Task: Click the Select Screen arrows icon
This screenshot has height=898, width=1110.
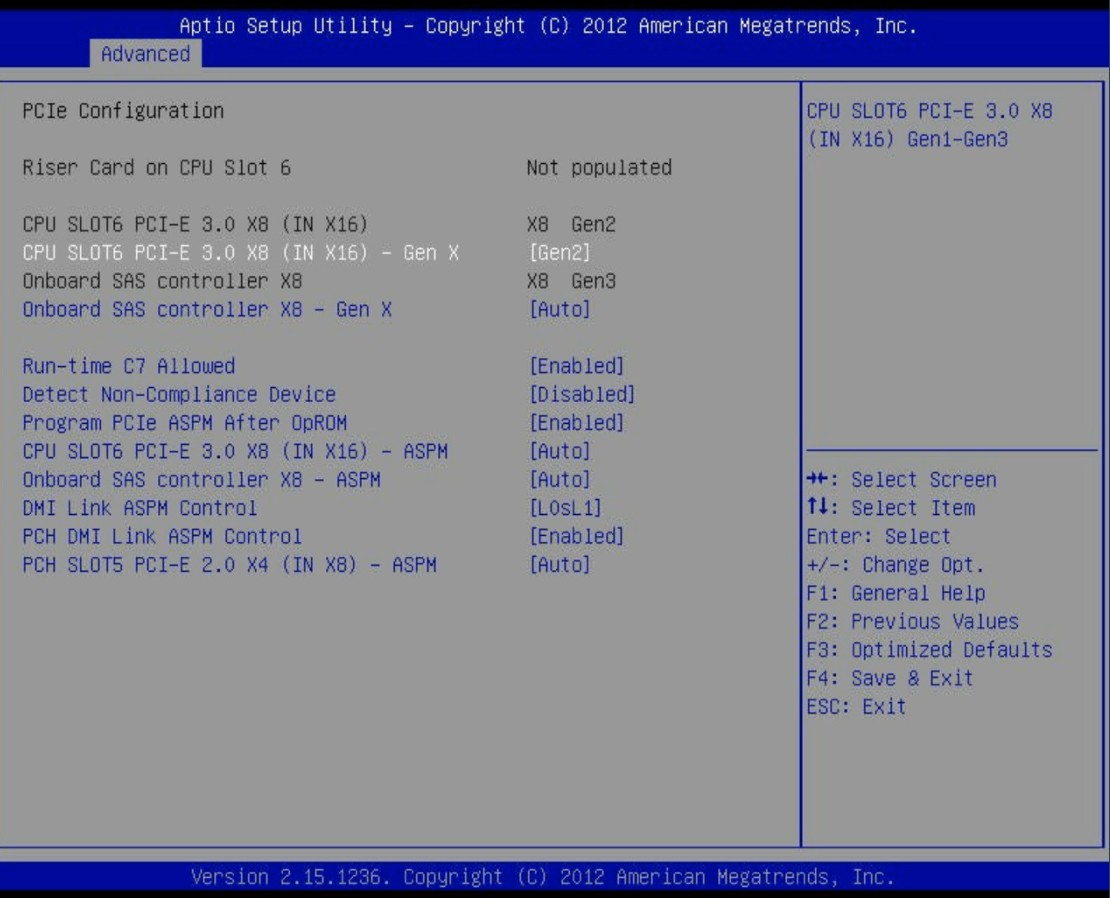Action: tap(817, 479)
